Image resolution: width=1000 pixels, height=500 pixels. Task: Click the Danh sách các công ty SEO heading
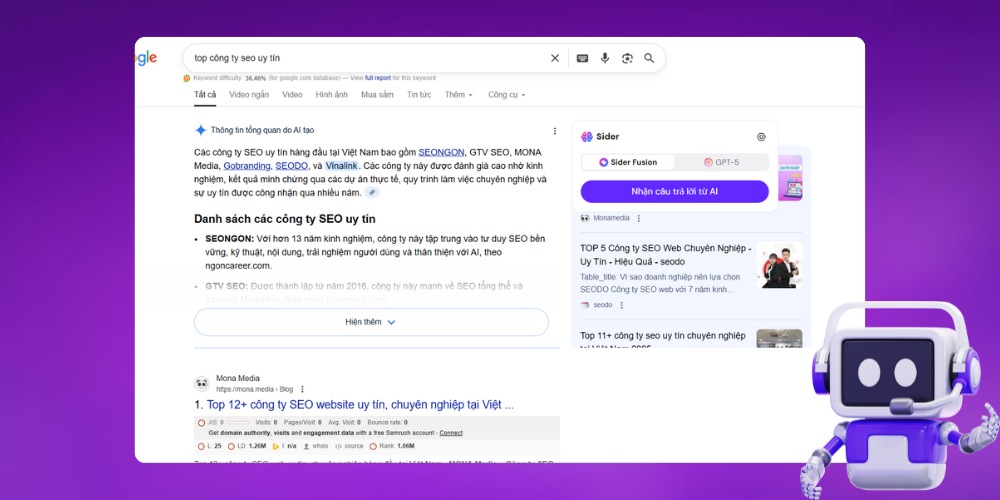click(x=284, y=219)
